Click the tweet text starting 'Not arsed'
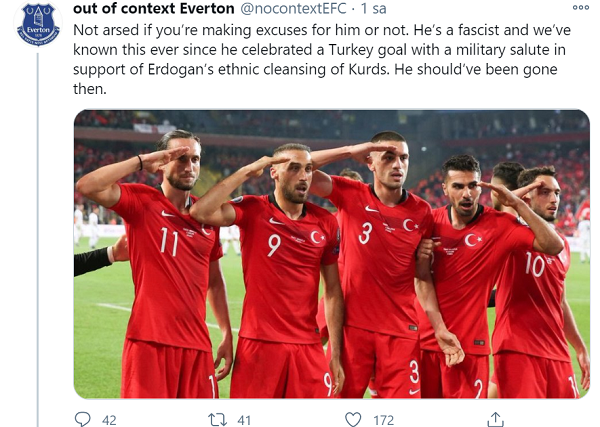The image size is (600, 427). coord(321,59)
